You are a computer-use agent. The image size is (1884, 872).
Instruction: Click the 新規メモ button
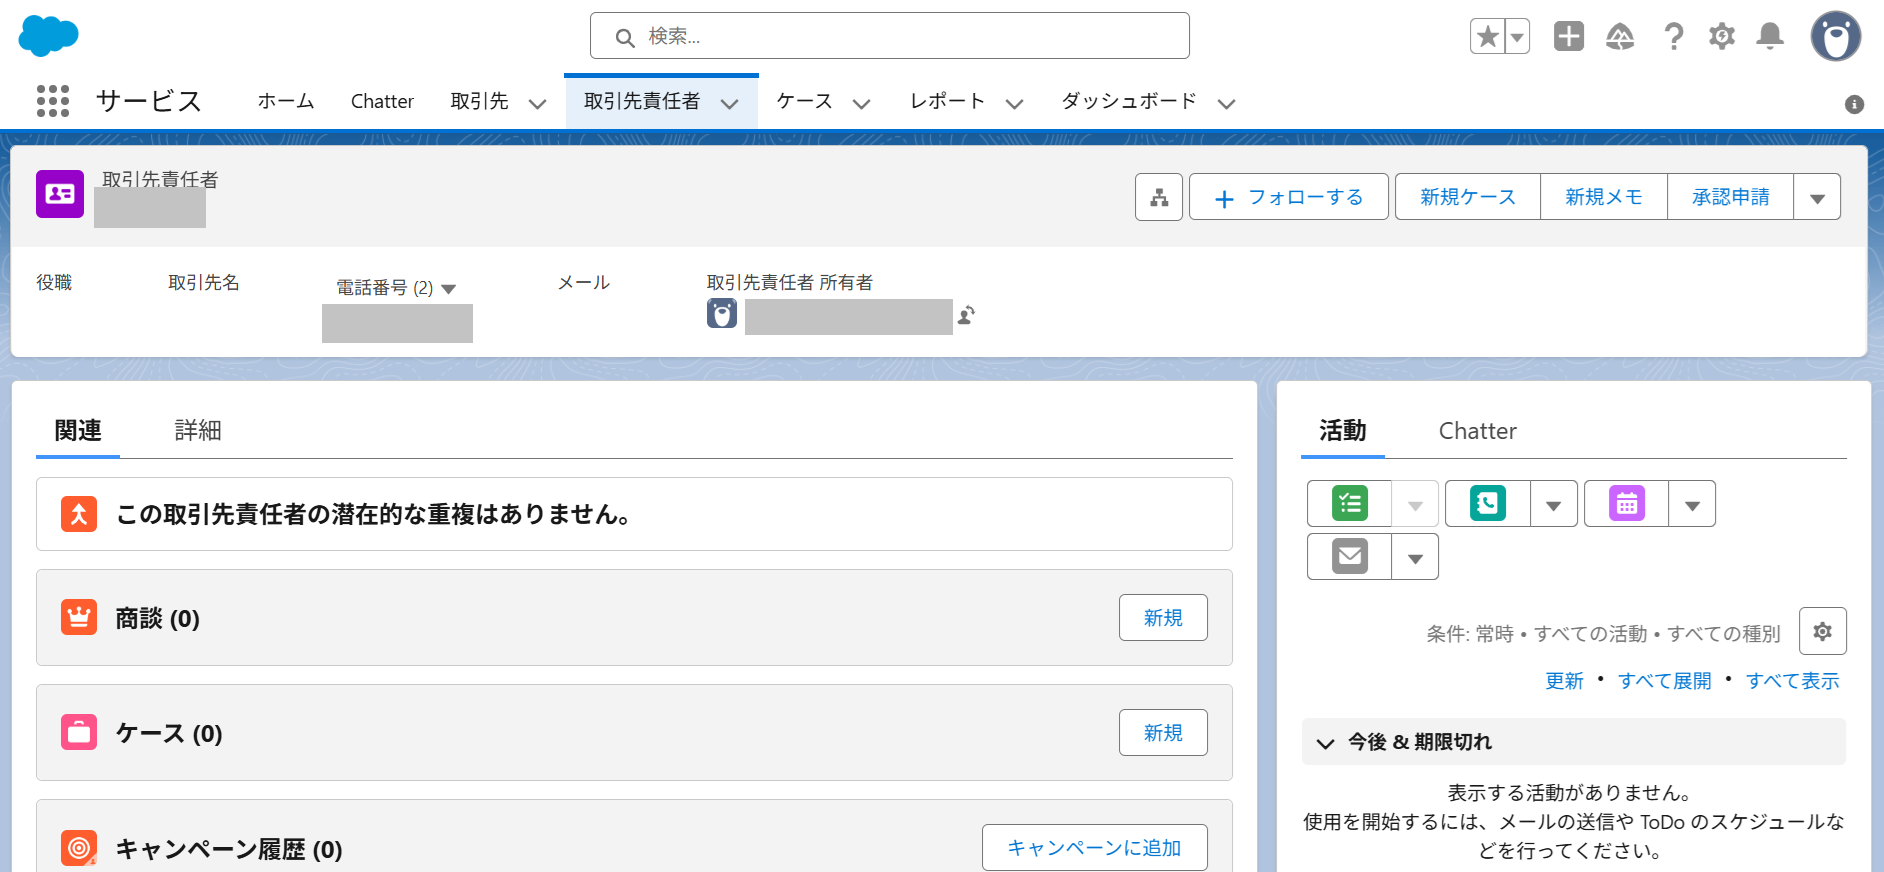(1603, 197)
